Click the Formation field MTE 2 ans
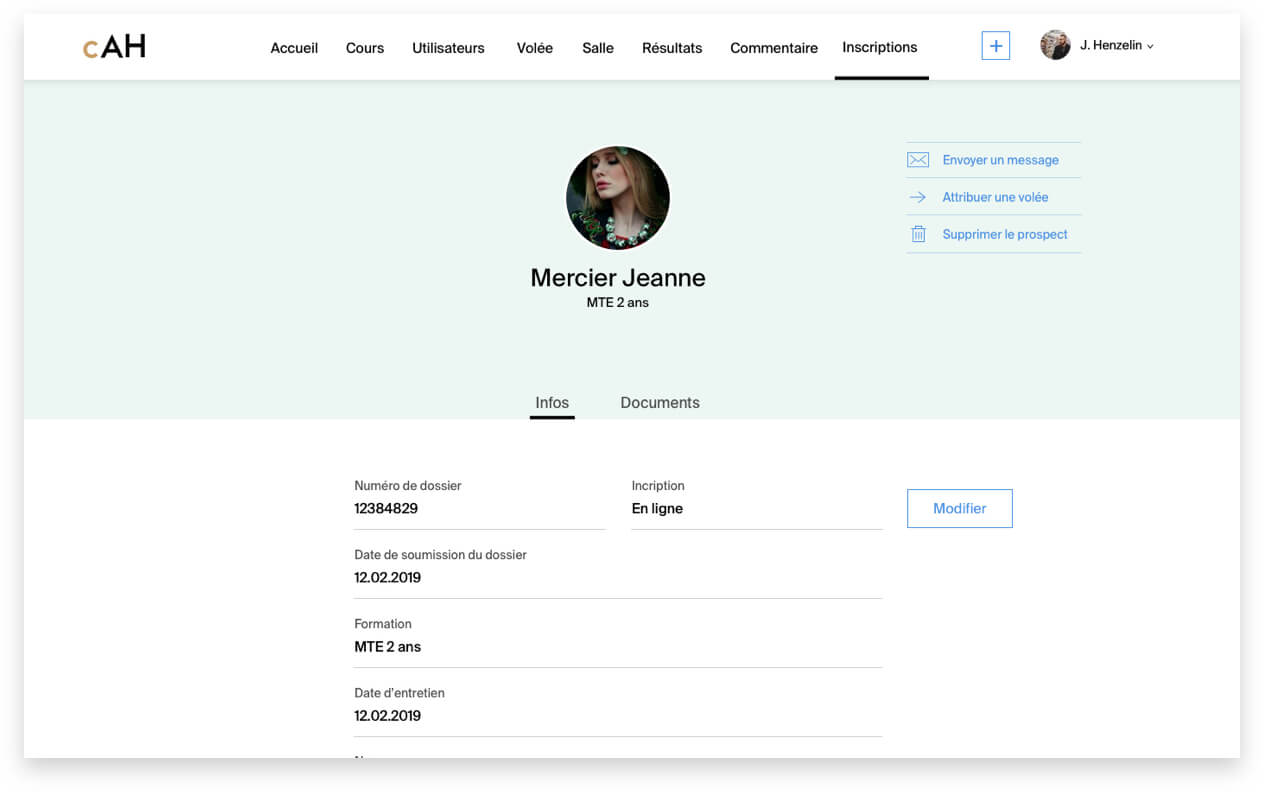 point(618,646)
